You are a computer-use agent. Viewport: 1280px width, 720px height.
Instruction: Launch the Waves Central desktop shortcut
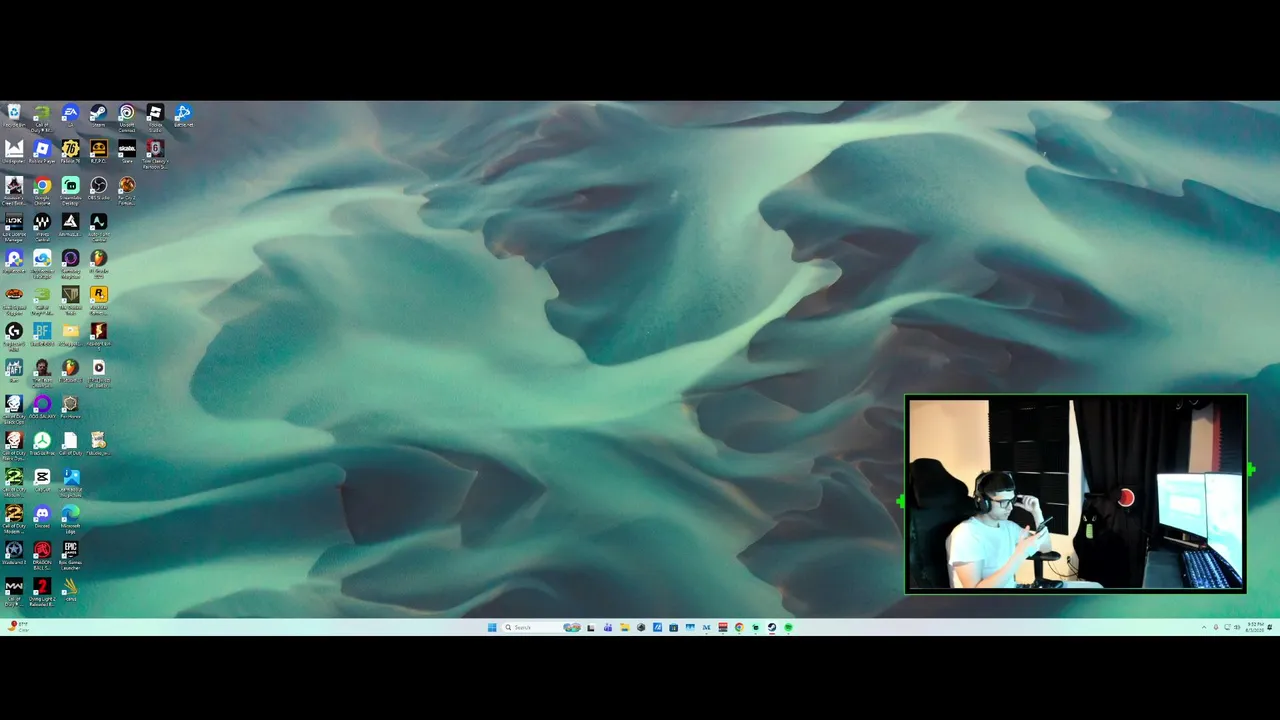pos(42,228)
